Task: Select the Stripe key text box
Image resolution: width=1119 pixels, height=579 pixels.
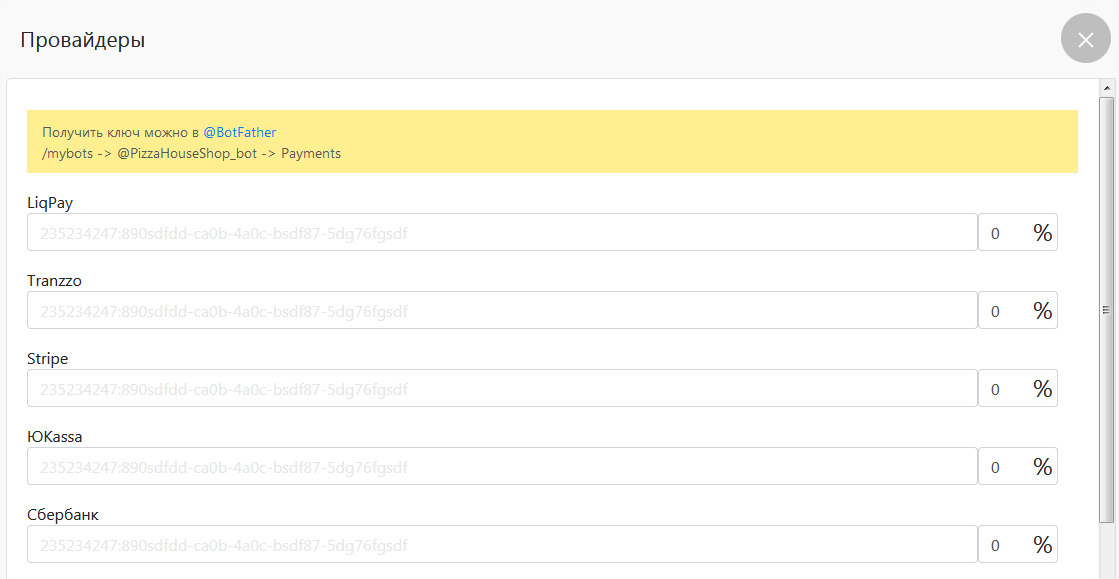Action: tap(501, 388)
